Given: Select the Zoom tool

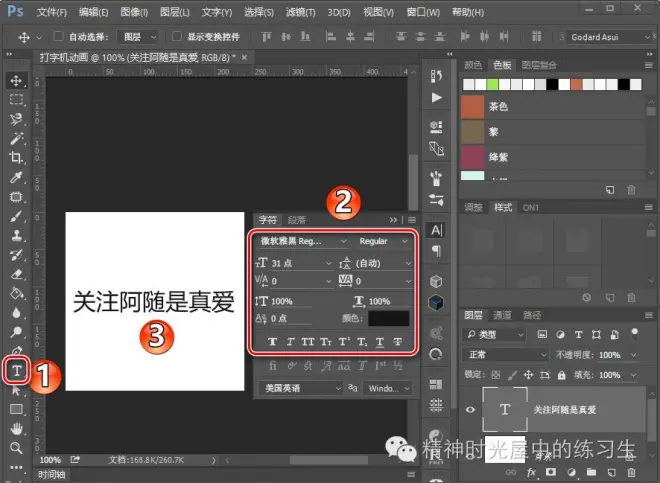Looking at the screenshot, I should pyautogui.click(x=16, y=448).
